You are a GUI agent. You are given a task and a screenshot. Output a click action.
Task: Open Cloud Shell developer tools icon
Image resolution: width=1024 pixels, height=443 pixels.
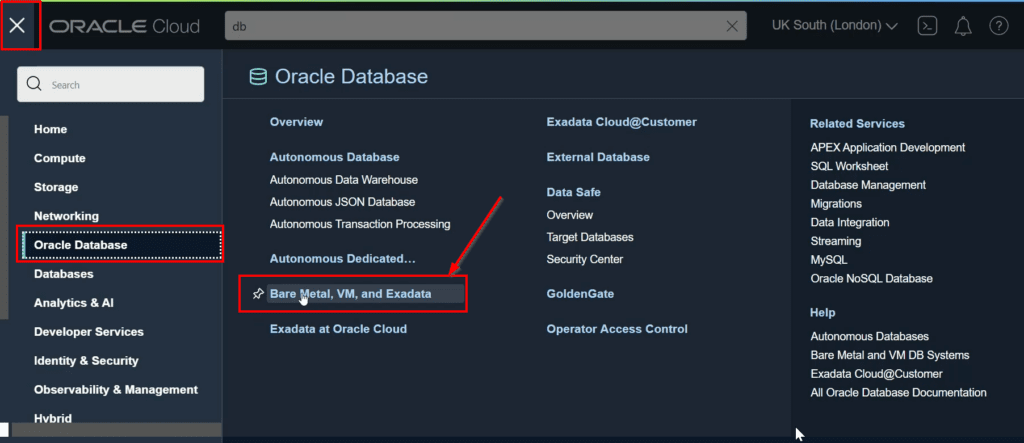click(927, 25)
